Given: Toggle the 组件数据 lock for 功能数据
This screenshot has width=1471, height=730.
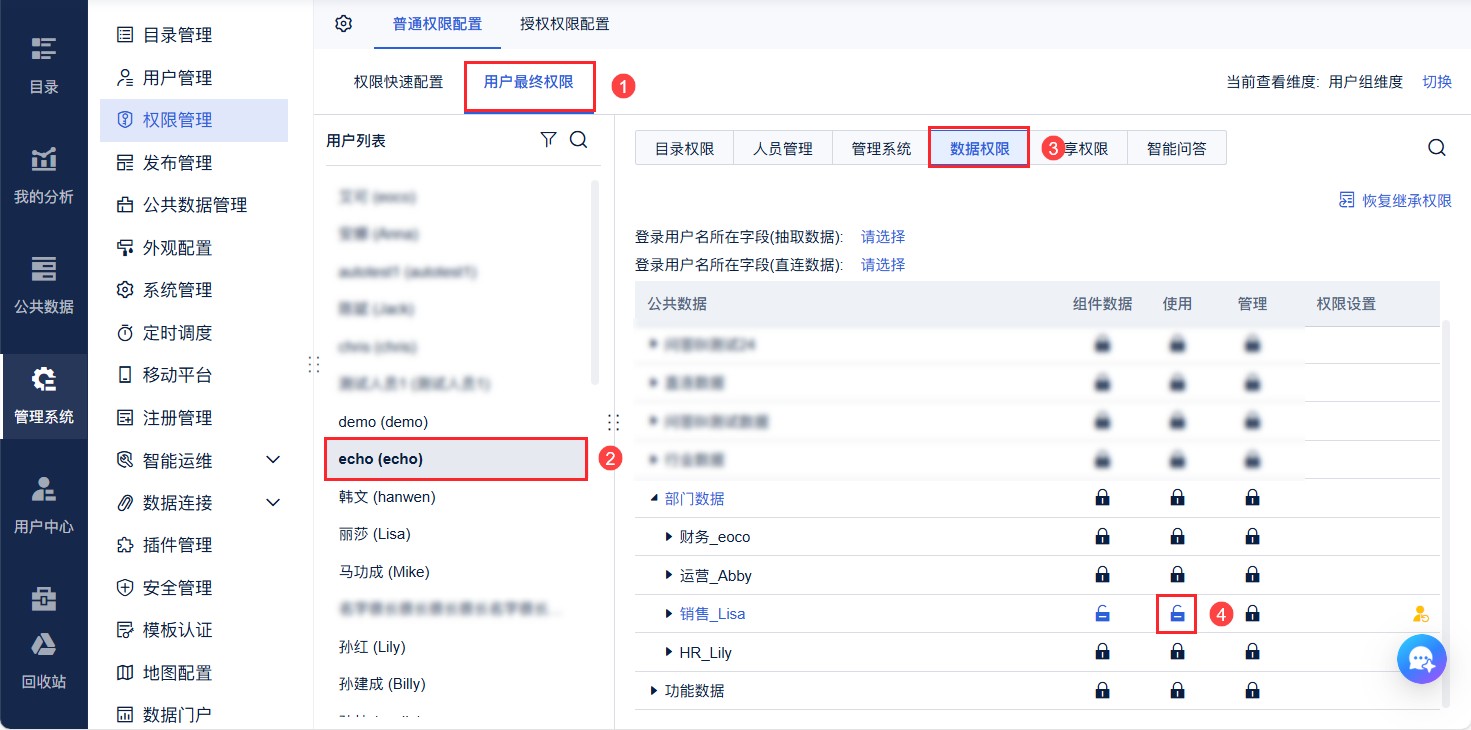Looking at the screenshot, I should [1102, 690].
